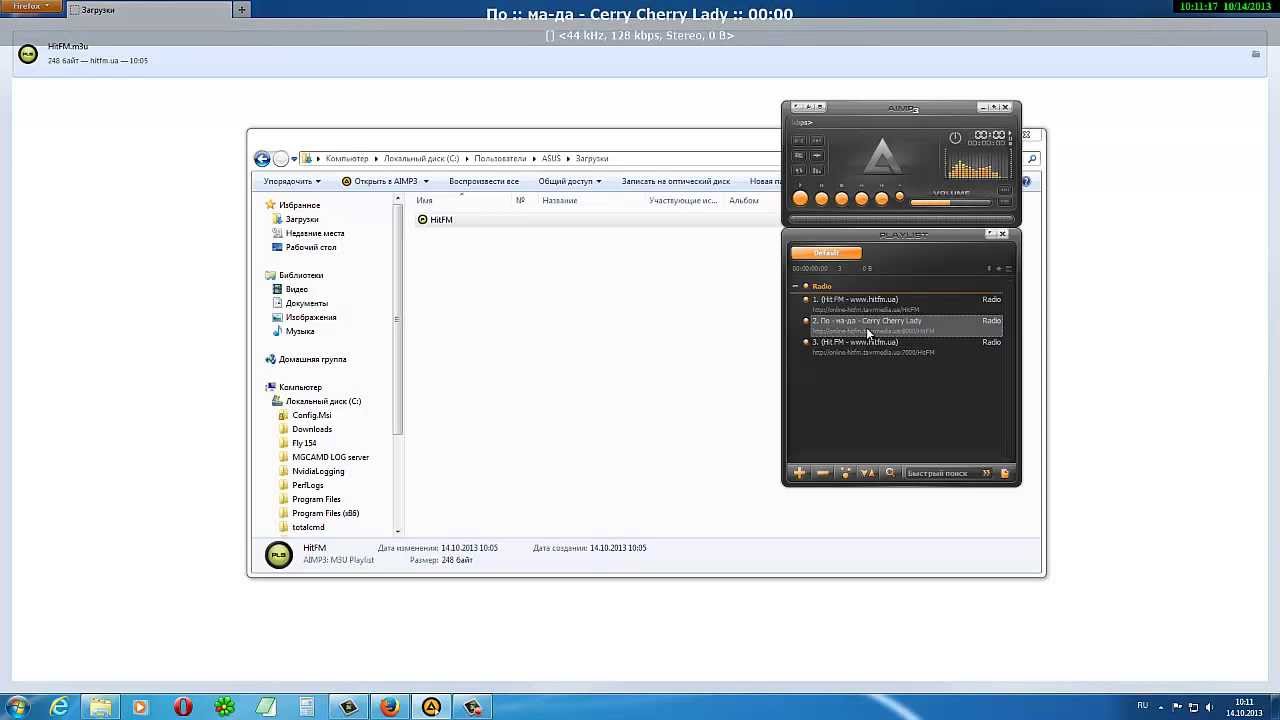Open the Видео library
The height and width of the screenshot is (720, 1280).
click(296, 289)
